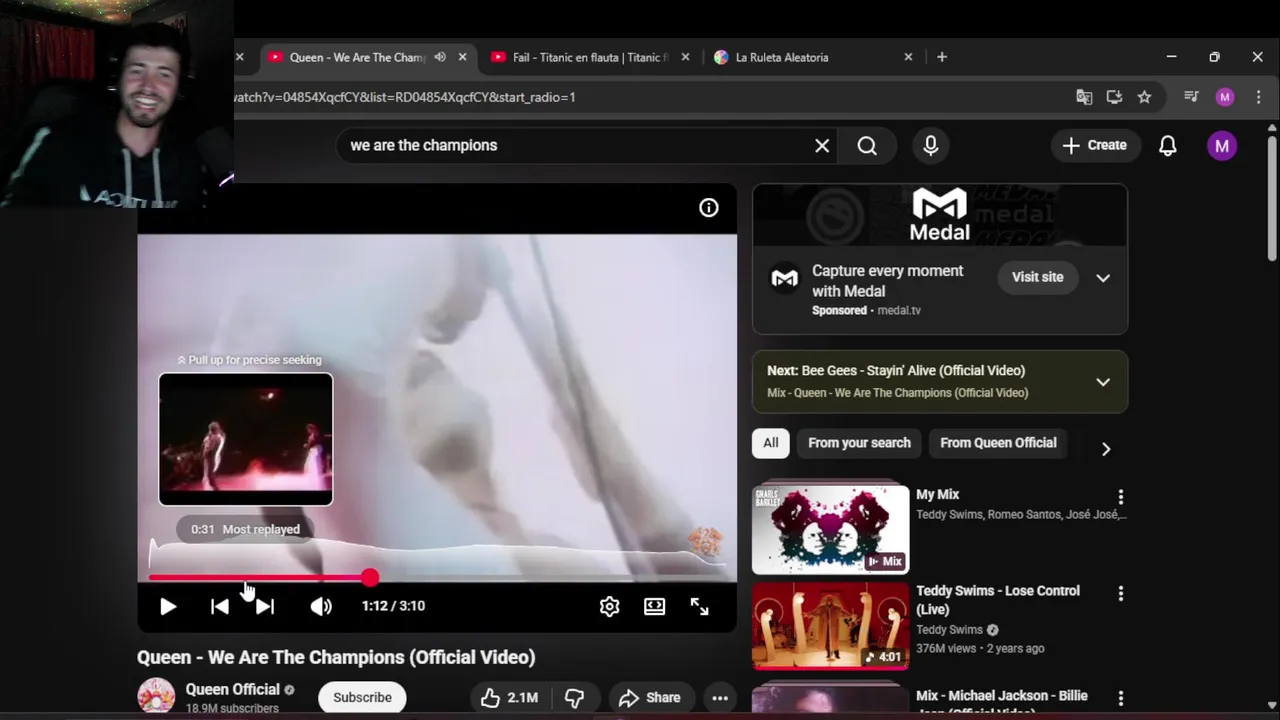Open Chrome three-dot menu

pyautogui.click(x=1258, y=98)
